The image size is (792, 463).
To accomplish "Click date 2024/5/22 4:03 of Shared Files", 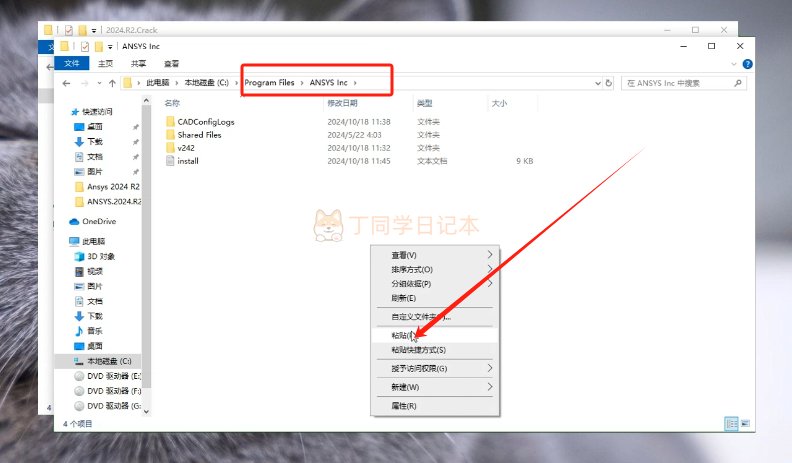I will (x=354, y=135).
